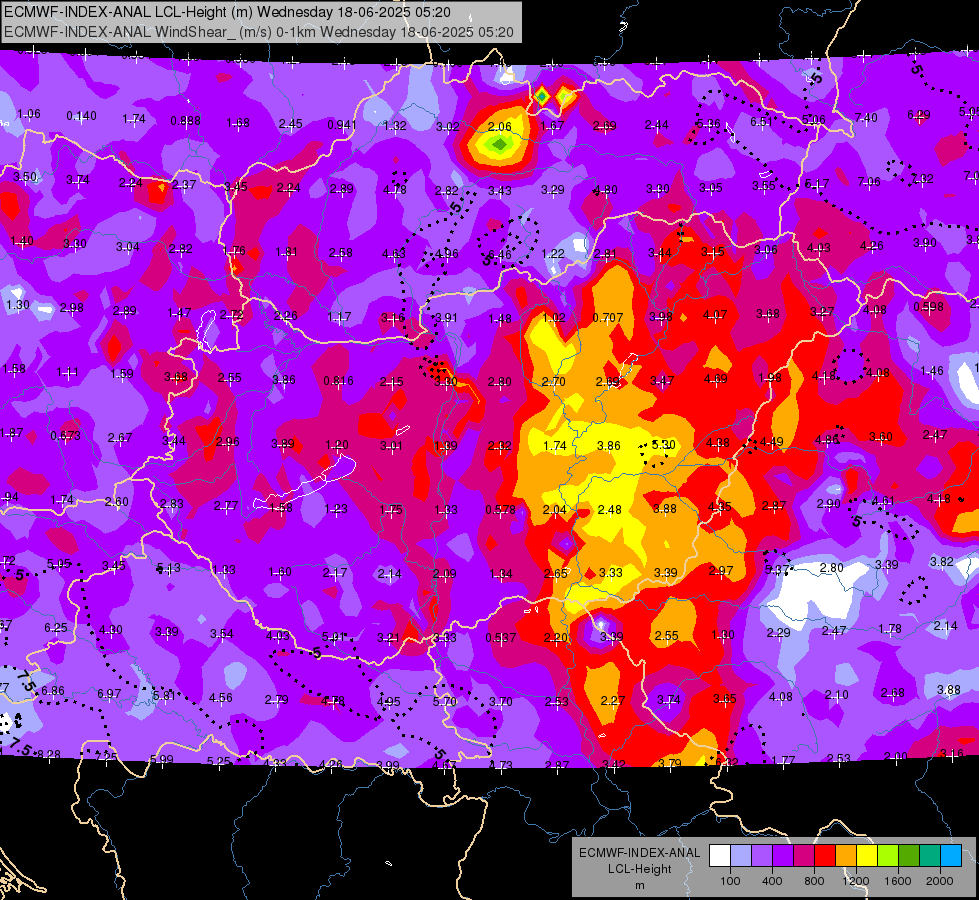Click the legend label 1600
Image resolution: width=979 pixels, height=900 pixels.
point(898,881)
